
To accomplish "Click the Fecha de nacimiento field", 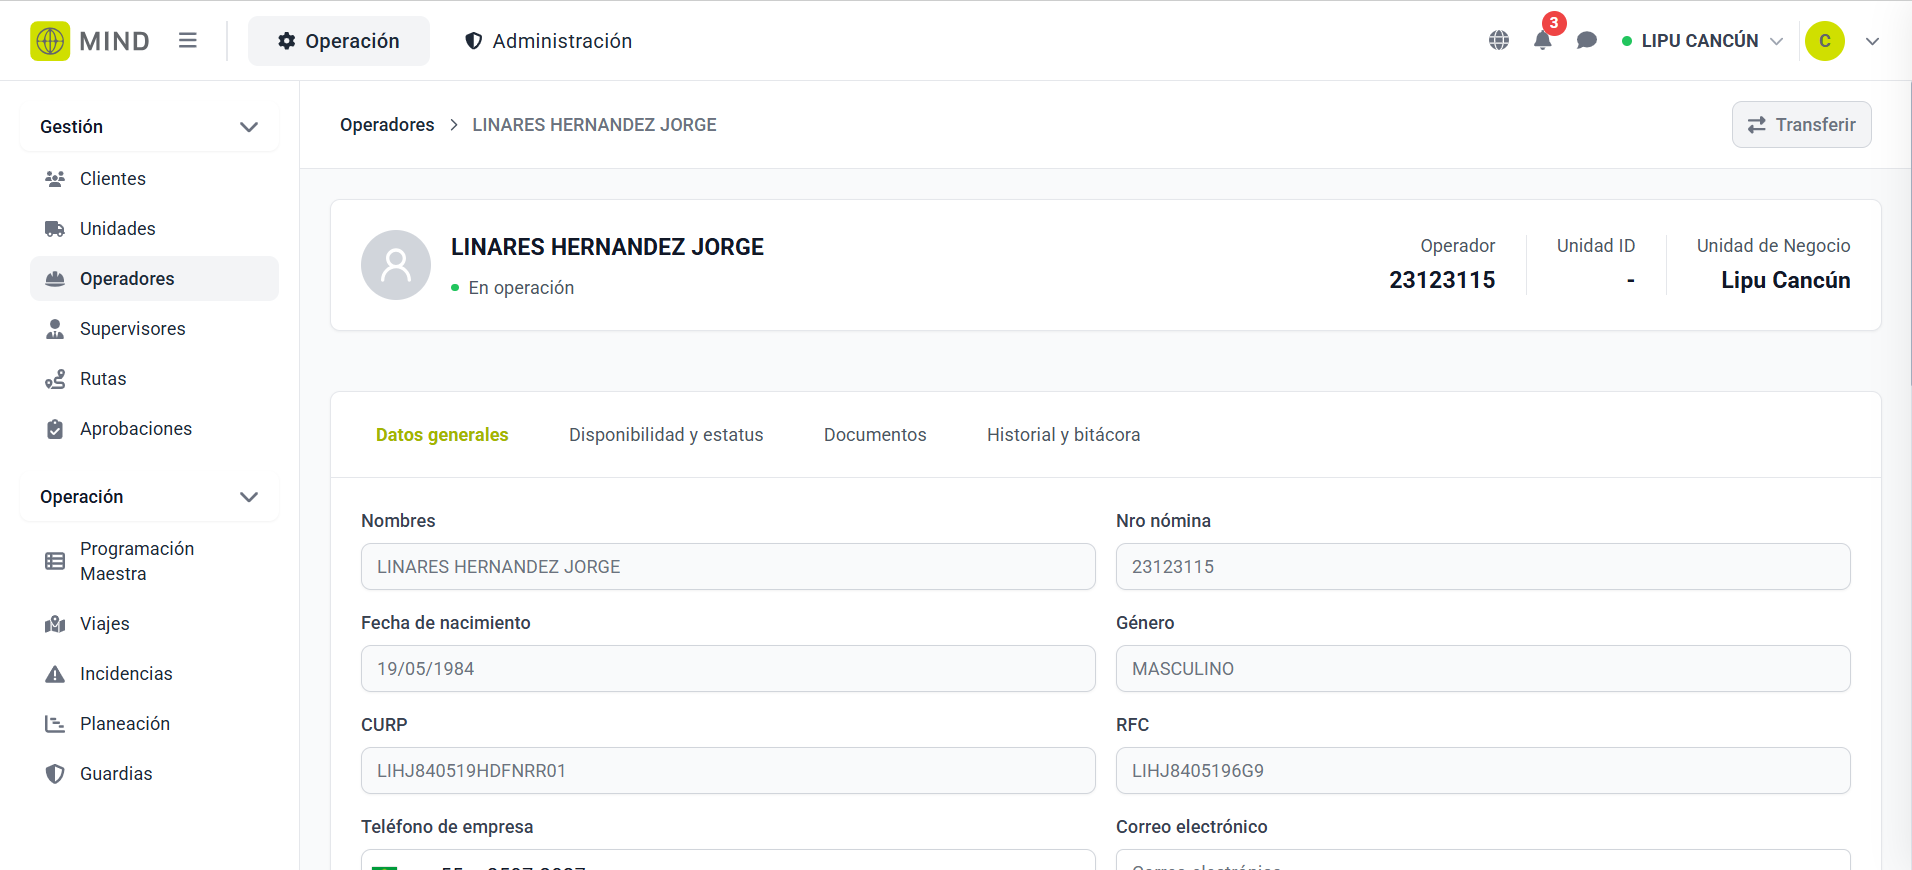I will click(x=728, y=669).
